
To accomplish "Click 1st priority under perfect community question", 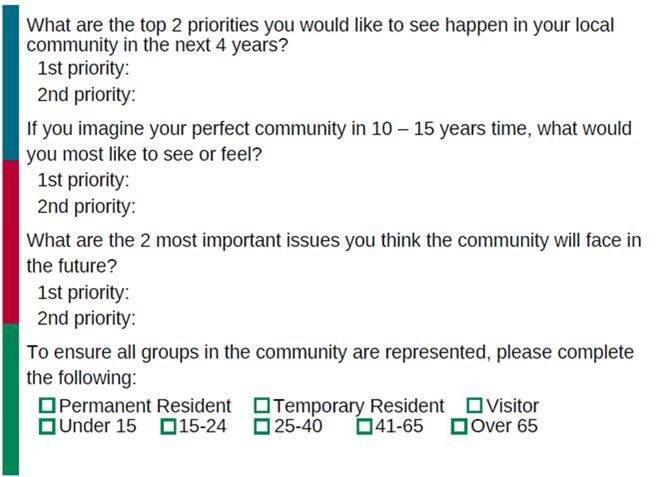I will (x=84, y=181).
